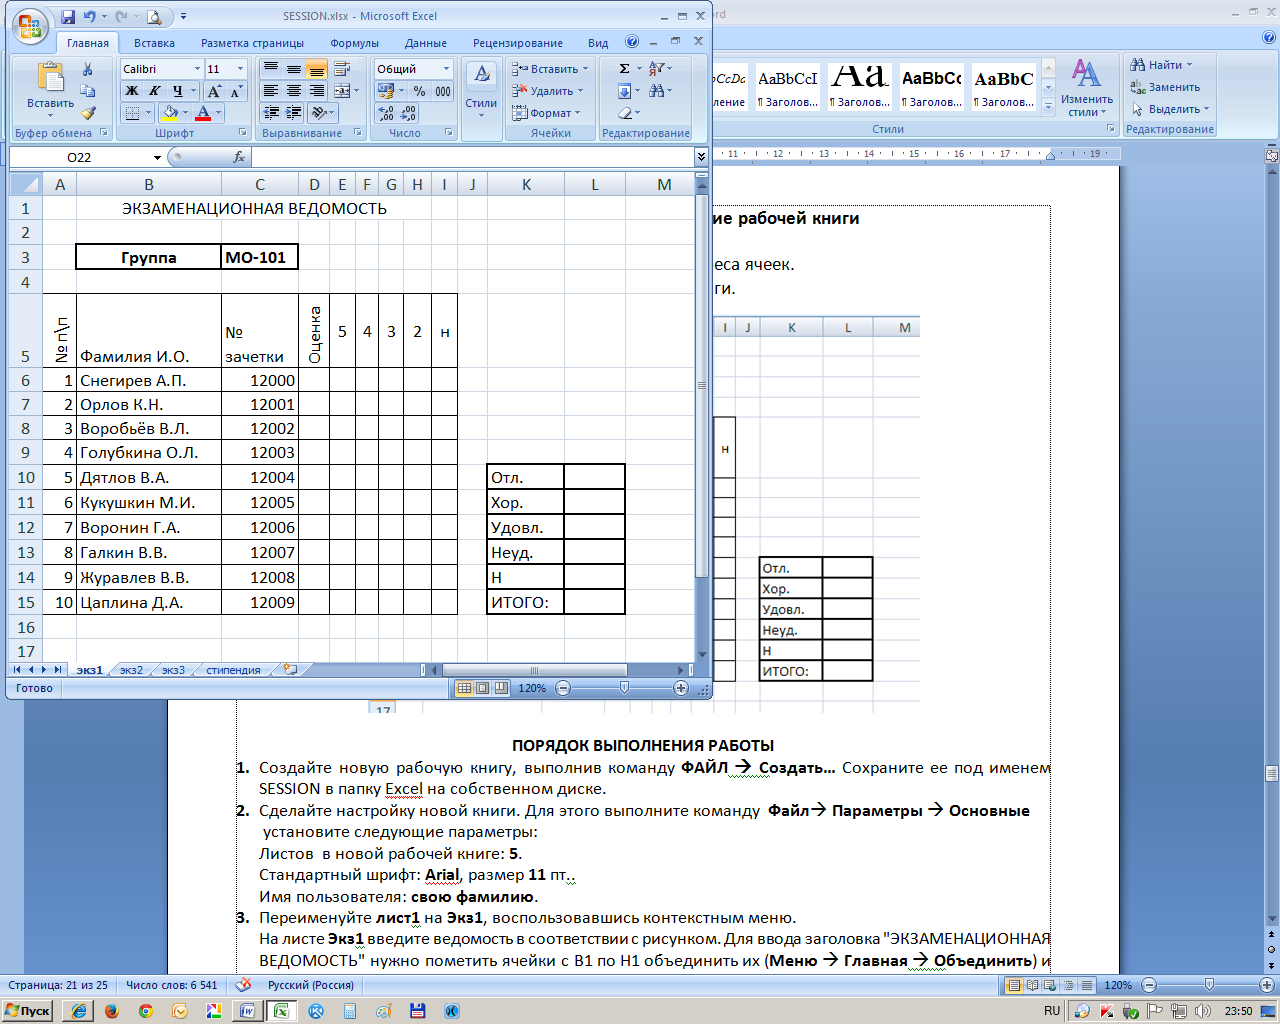Switch to the Данные ribbon tab
The image size is (1280, 1024).
point(426,43)
